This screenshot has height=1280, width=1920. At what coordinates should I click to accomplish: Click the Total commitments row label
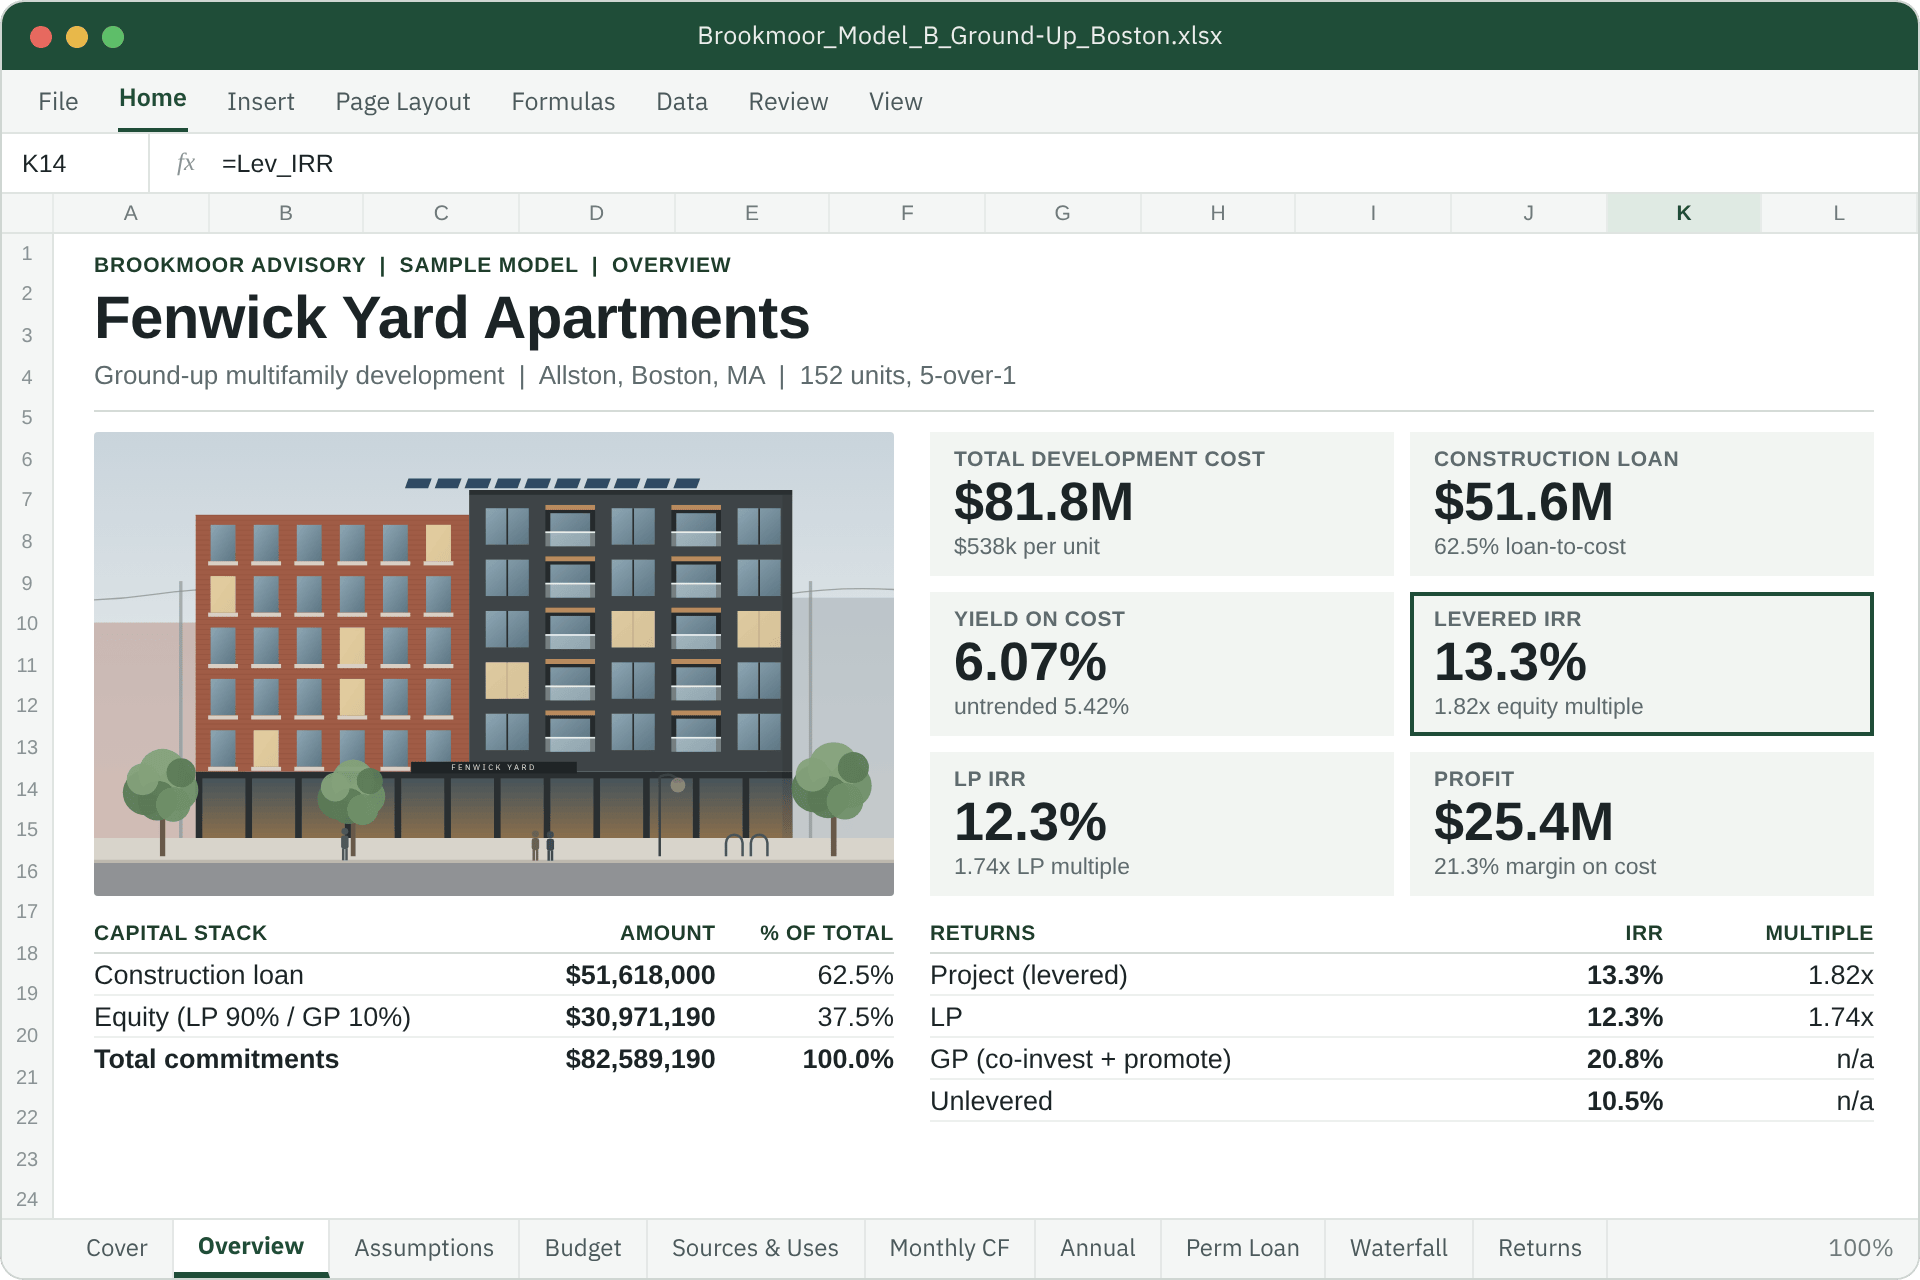tap(216, 1059)
